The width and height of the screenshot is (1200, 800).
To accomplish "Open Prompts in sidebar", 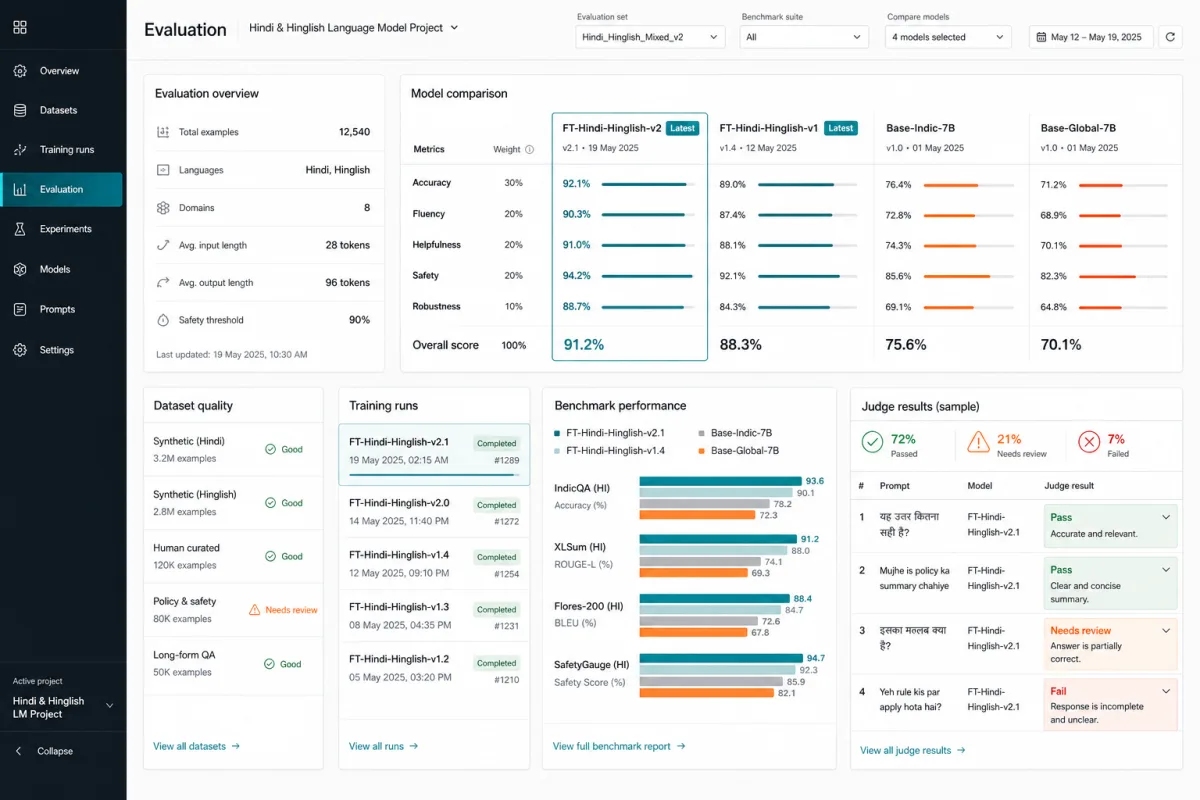I will tap(62, 310).
